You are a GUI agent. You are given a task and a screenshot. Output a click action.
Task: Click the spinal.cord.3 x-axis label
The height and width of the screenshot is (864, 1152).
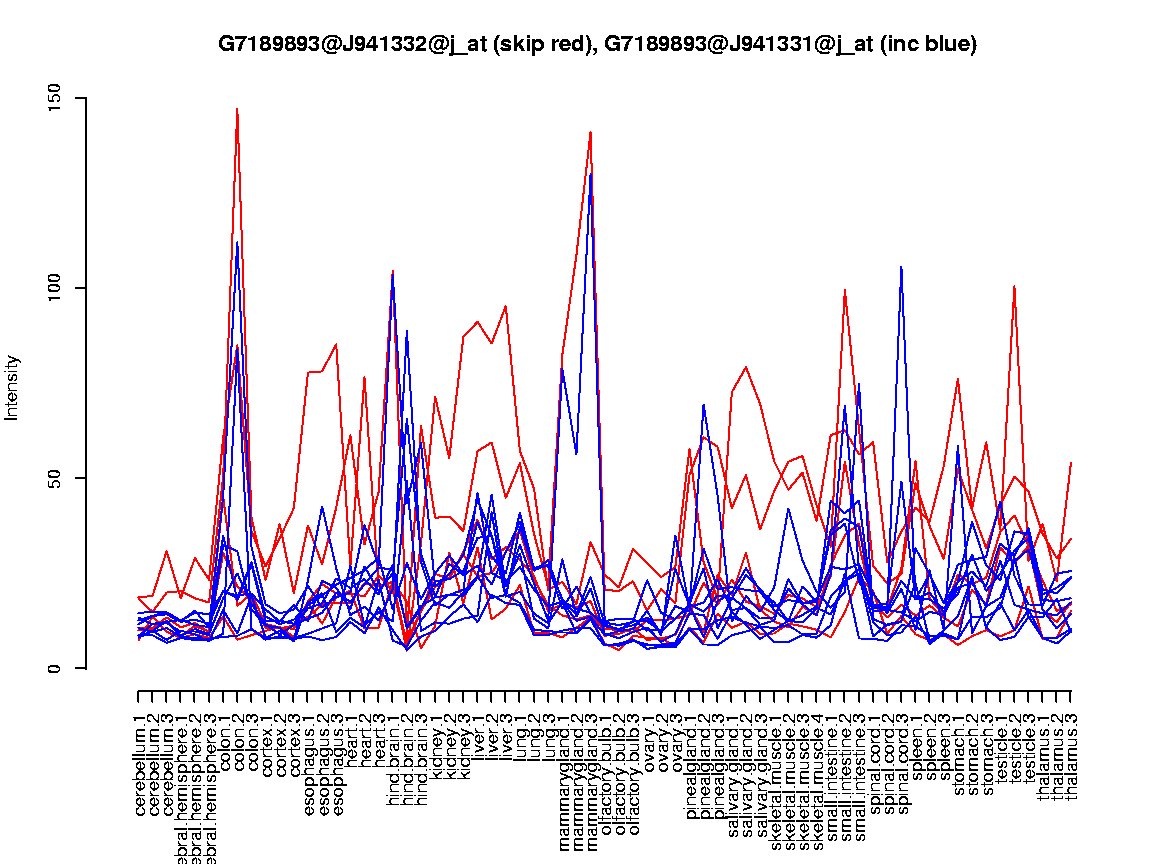pyautogui.click(x=903, y=752)
